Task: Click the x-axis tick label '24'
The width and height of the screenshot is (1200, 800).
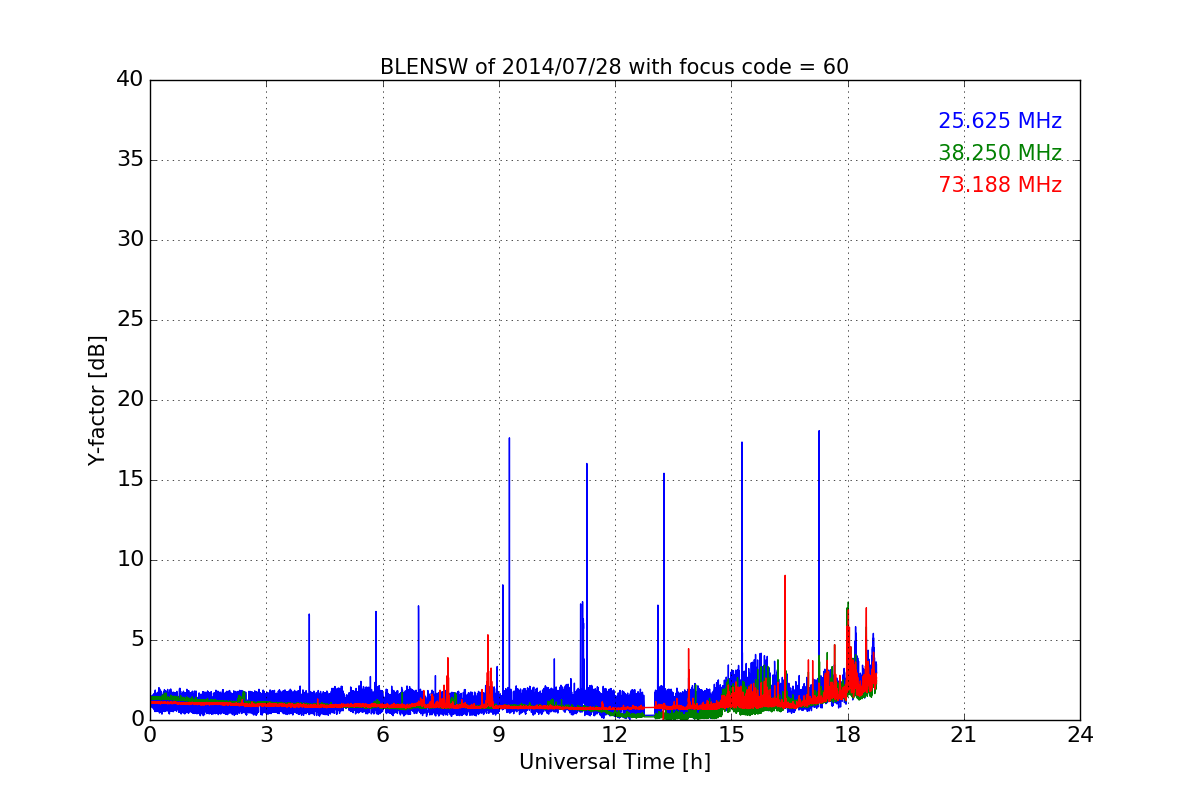Action: click(1080, 735)
